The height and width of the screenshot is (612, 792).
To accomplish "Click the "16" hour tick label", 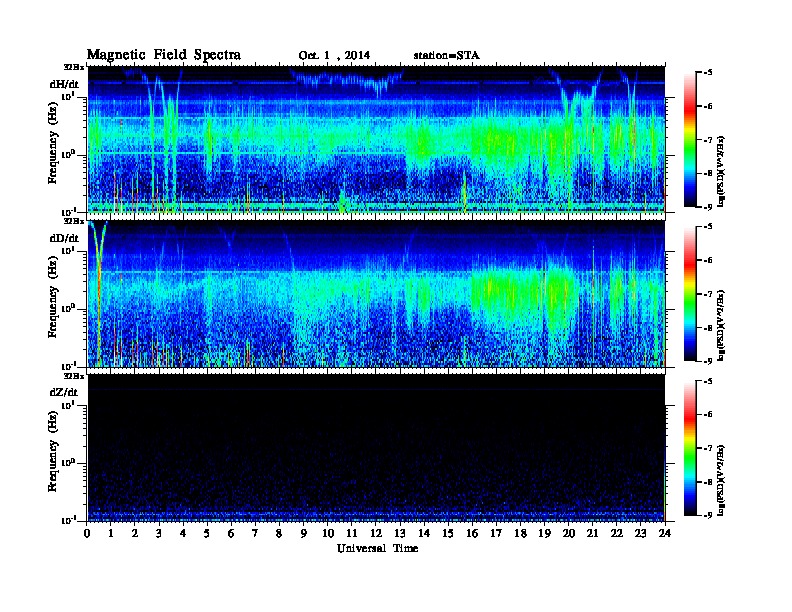I will point(472,534).
